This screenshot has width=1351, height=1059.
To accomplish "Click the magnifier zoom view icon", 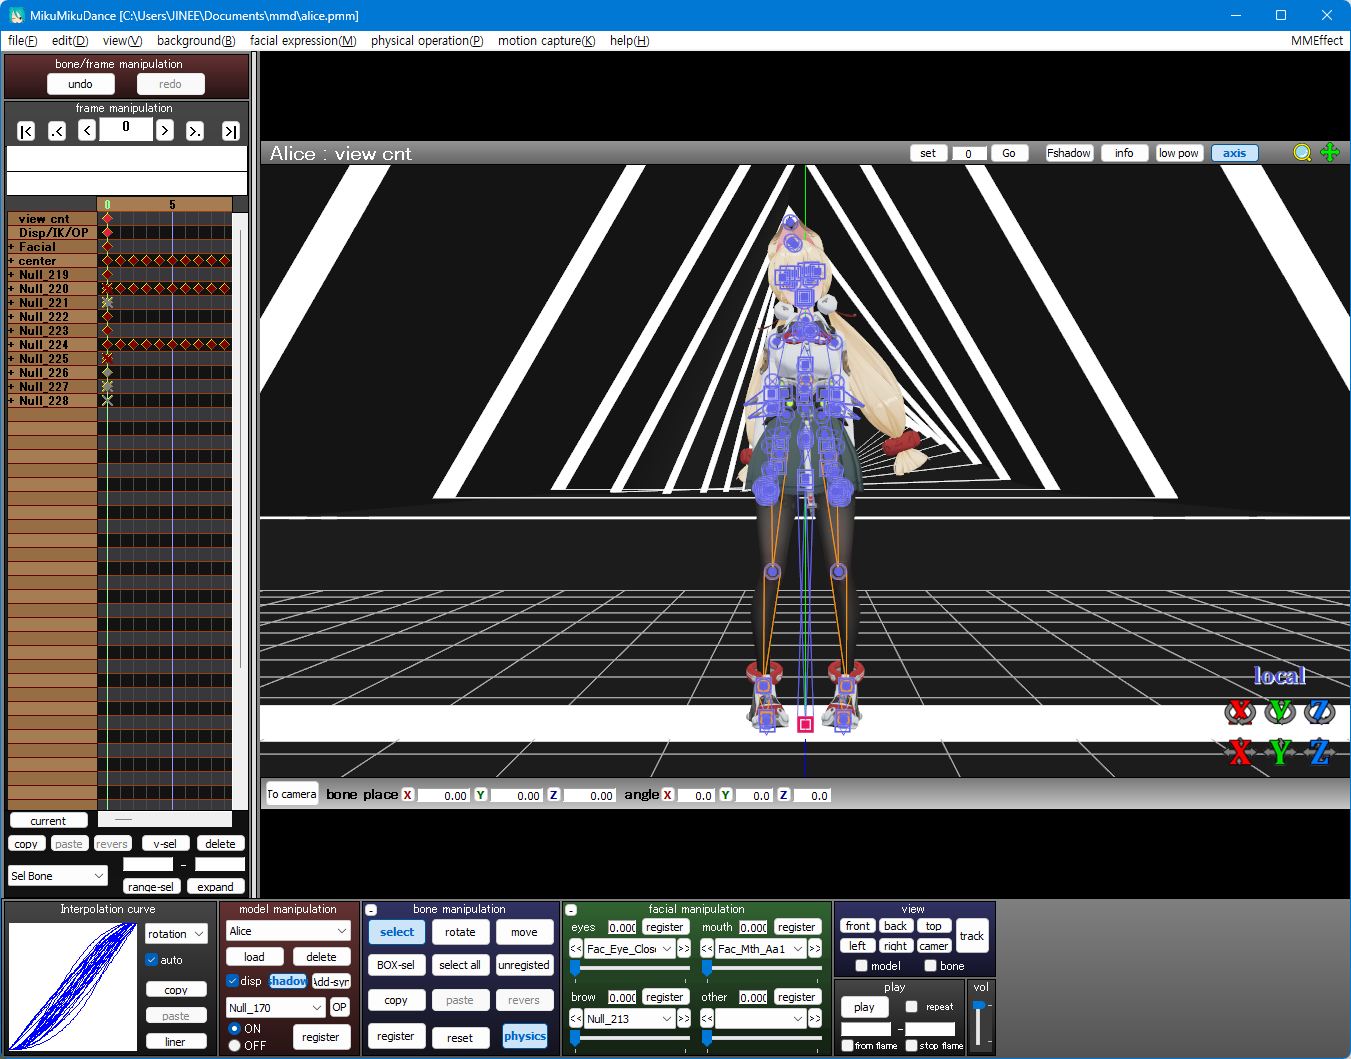I will (x=1302, y=153).
